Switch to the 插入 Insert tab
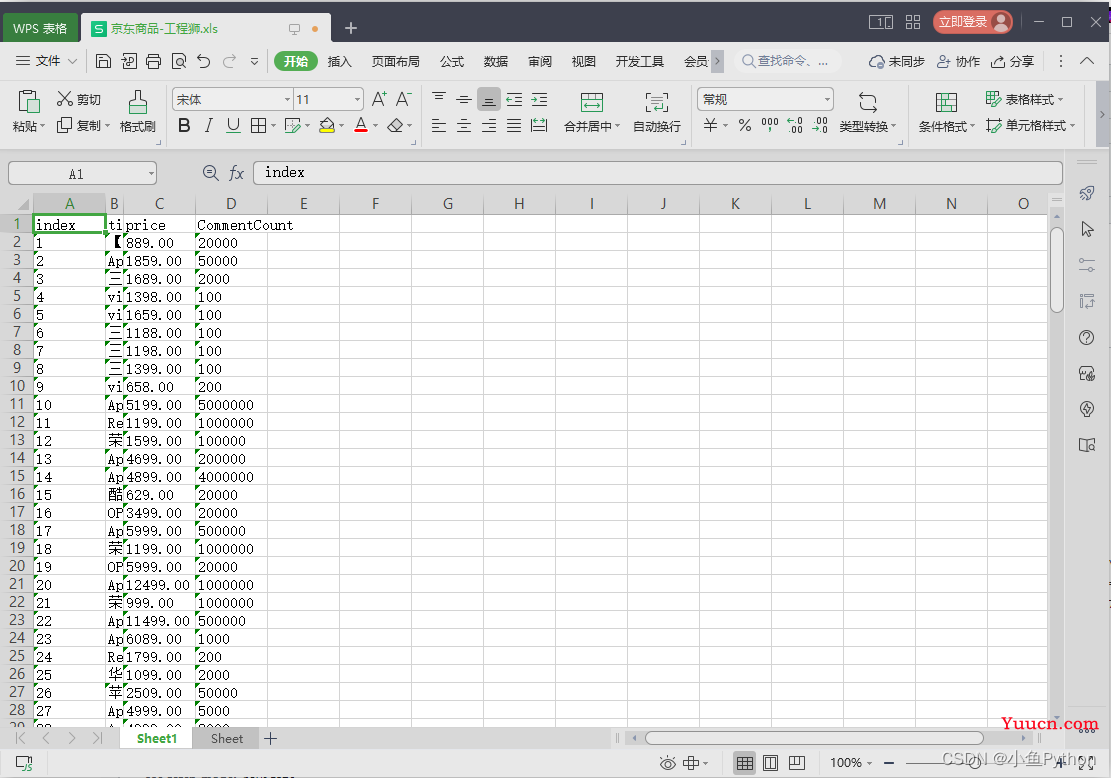Viewport: 1111px width, 778px height. [339, 62]
